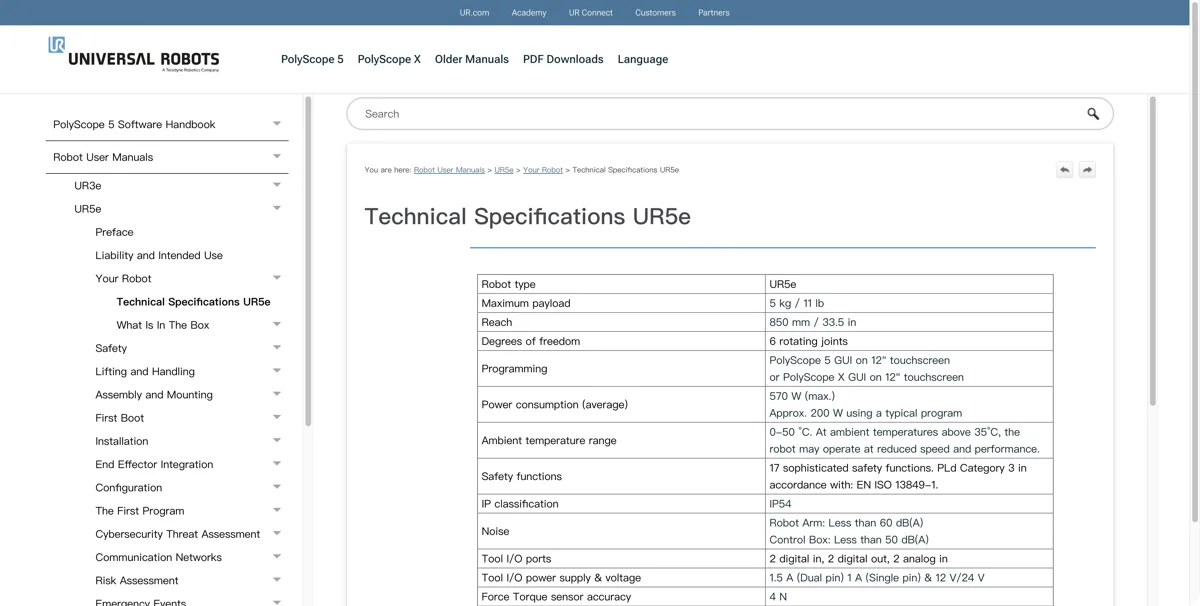This screenshot has width=1200, height=606.
Task: Open First Boot item
Action: 120,418
